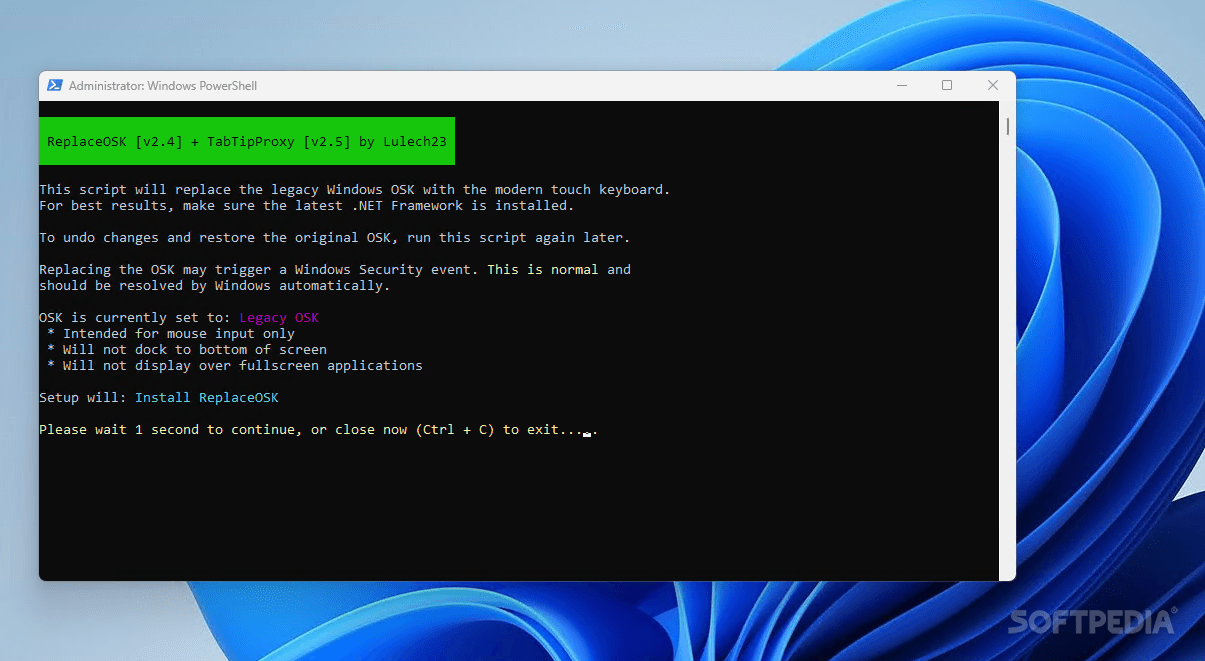Click the "Please wait 1 second to continue" prompt
Viewport: 1205px width, 661px height.
319,430
